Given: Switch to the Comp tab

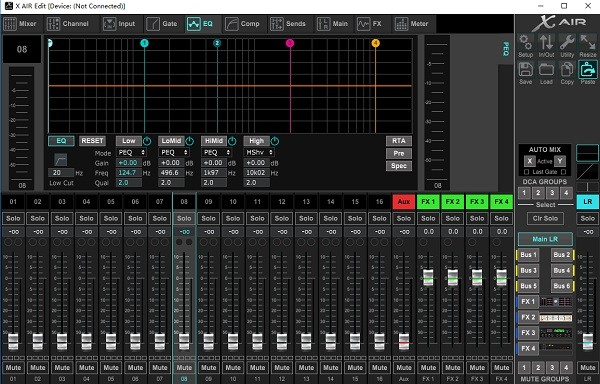Looking at the screenshot, I should pyautogui.click(x=243, y=24).
